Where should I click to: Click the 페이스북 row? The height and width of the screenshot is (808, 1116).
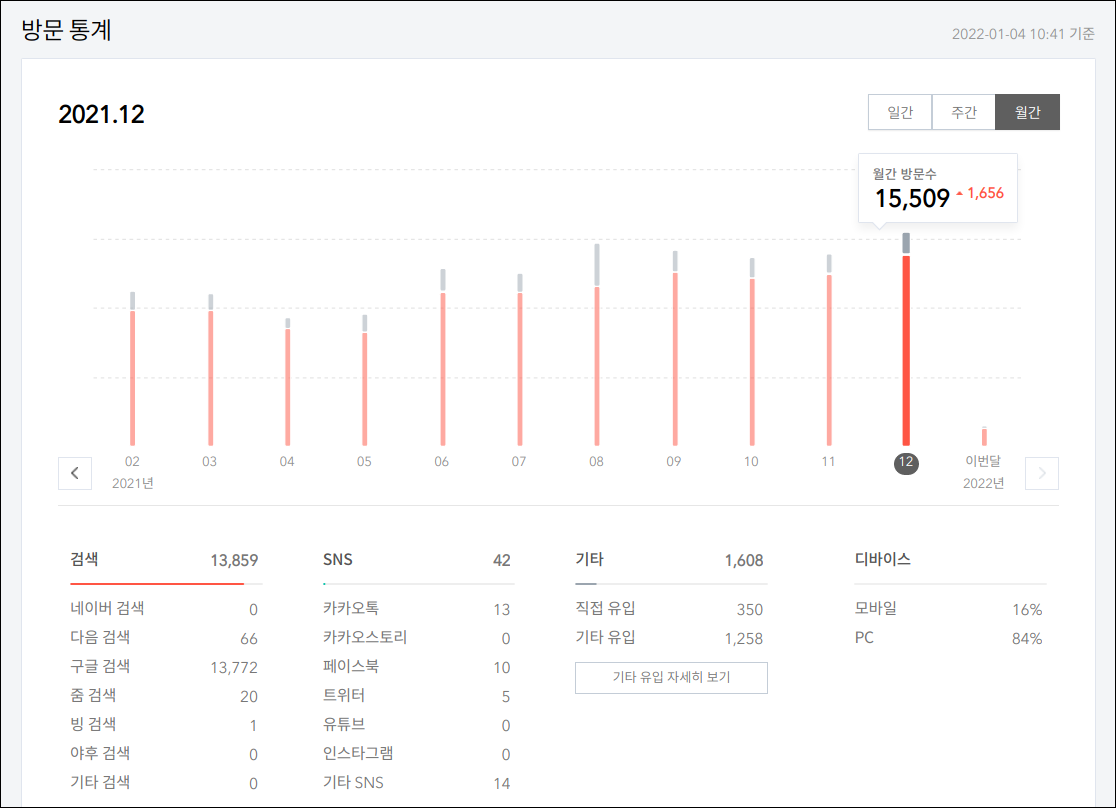(x=417, y=667)
